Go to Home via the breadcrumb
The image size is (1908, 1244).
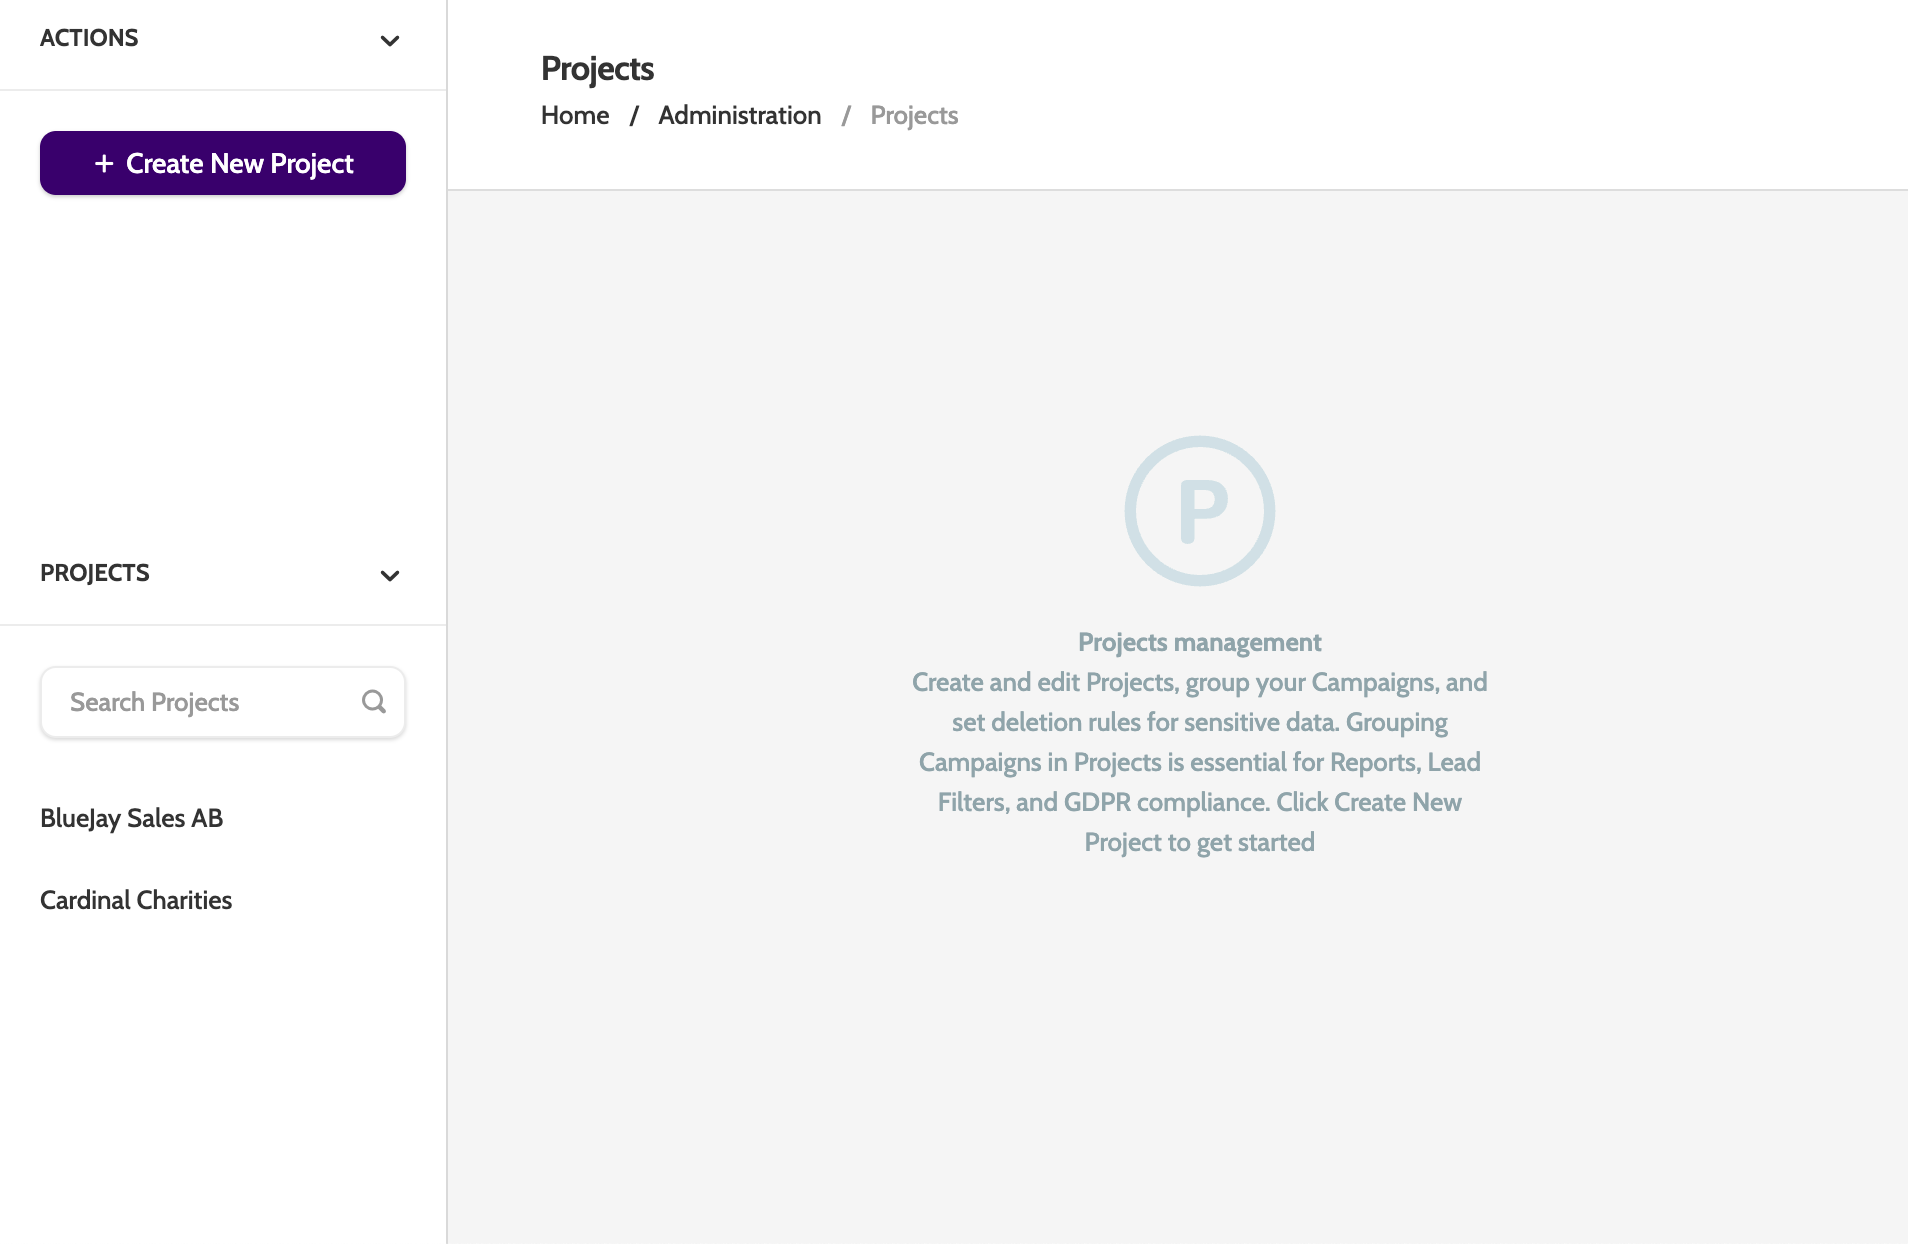[x=575, y=115]
